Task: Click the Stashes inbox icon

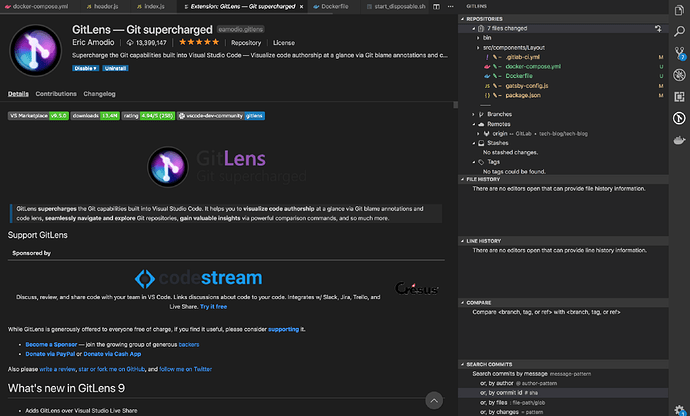Action: click(x=481, y=143)
